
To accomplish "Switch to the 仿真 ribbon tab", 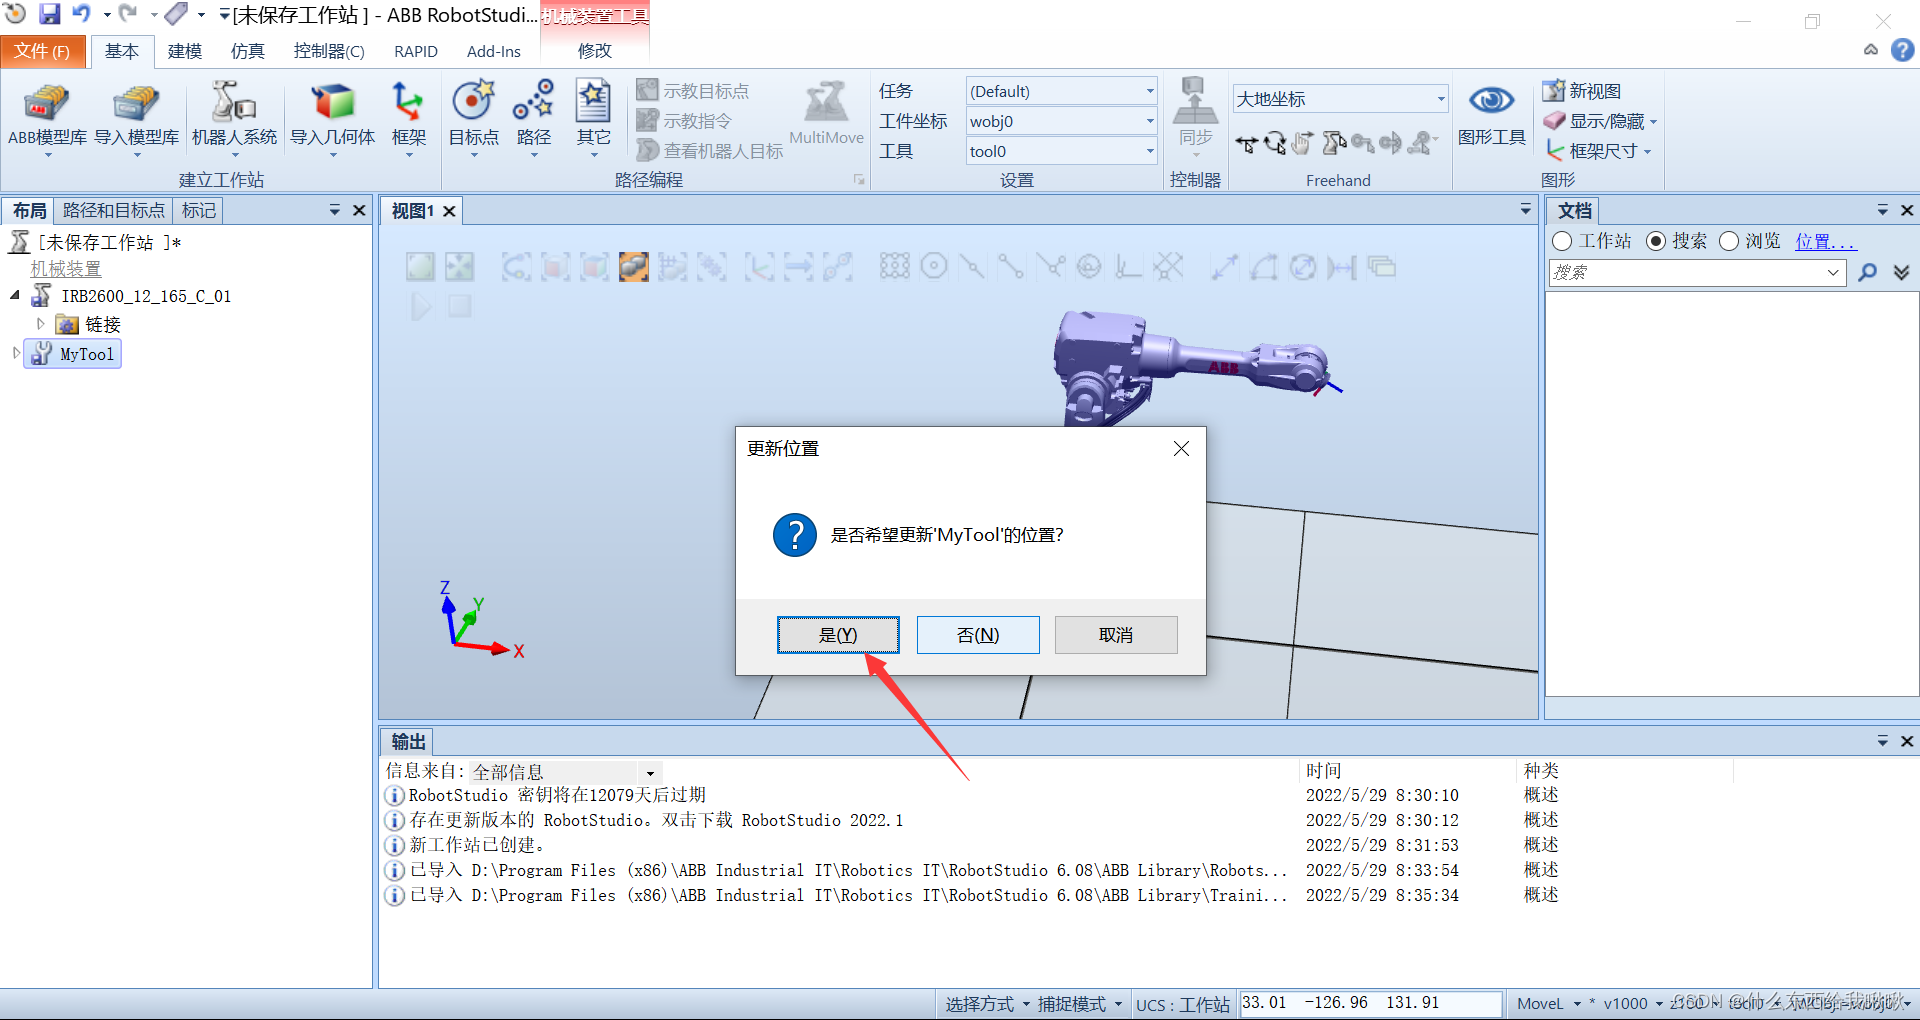I will pos(248,51).
